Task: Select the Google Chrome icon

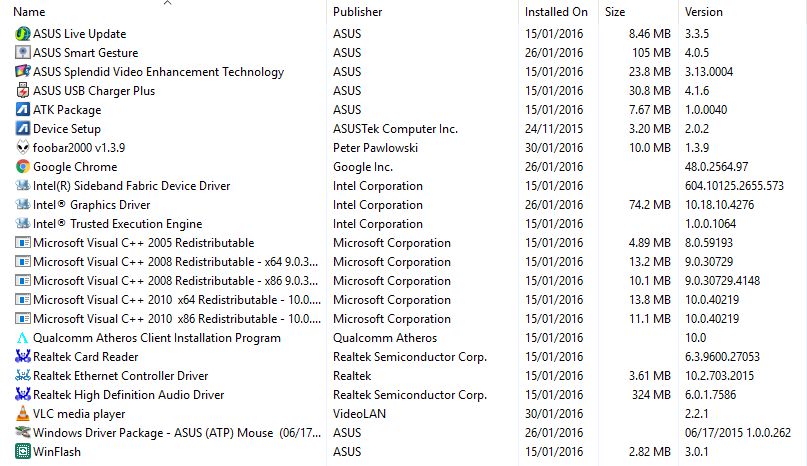Action: click(23, 167)
